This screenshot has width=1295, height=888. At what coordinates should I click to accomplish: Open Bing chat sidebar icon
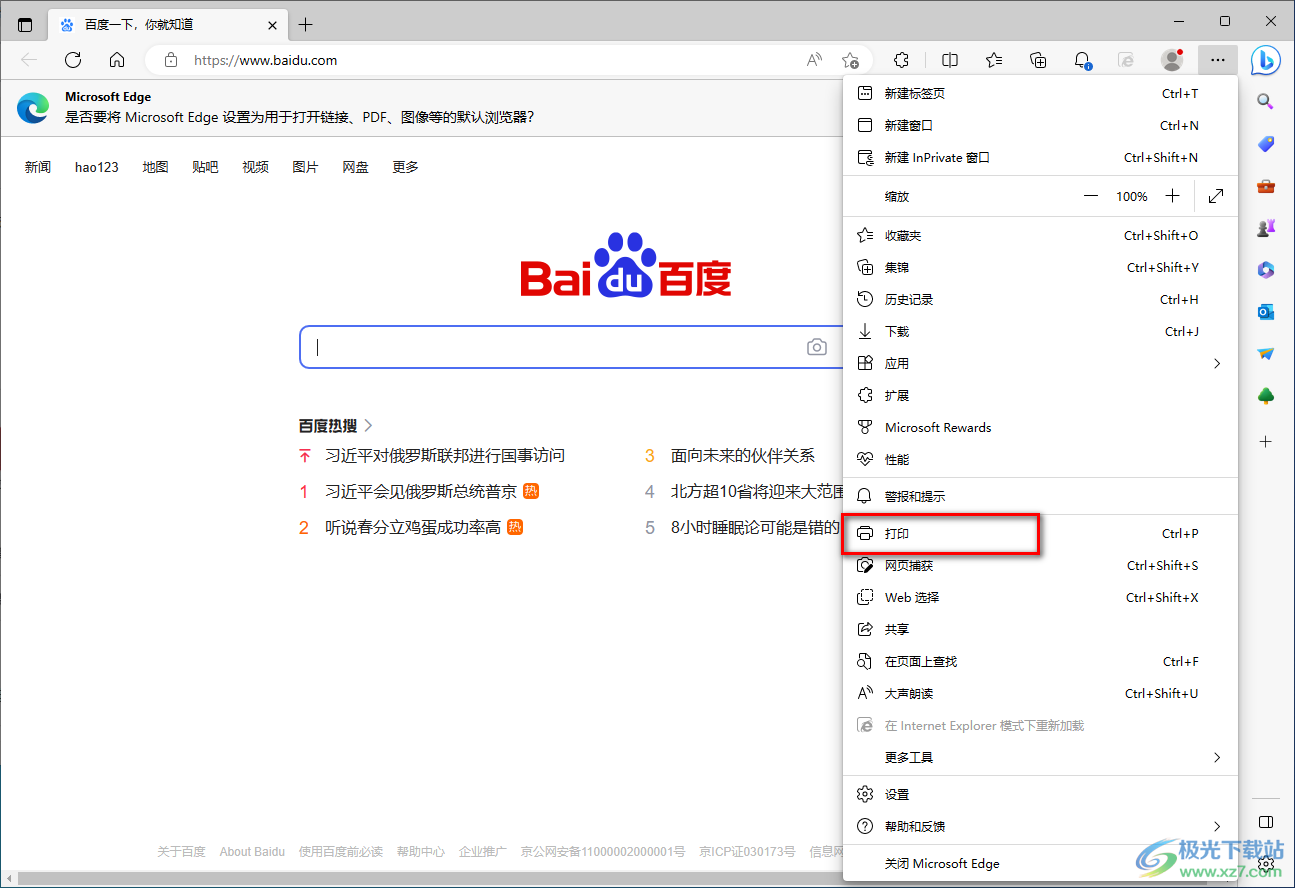(x=1265, y=60)
